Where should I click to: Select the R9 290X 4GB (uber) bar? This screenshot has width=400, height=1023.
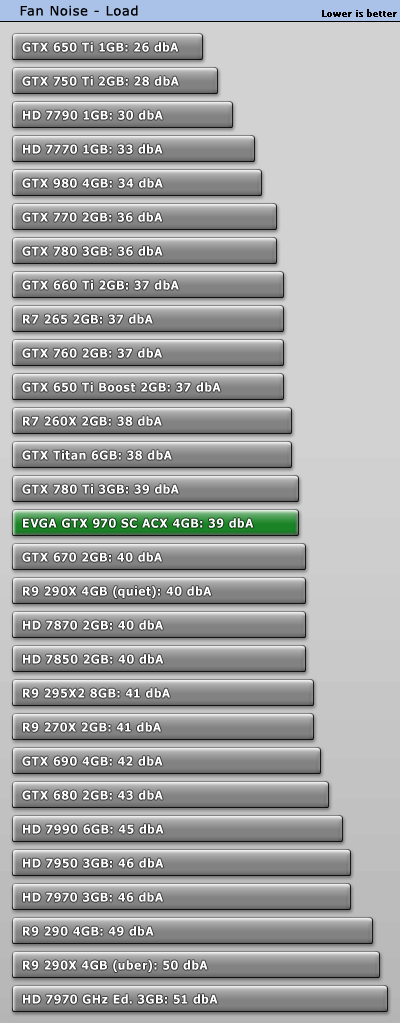coord(196,965)
